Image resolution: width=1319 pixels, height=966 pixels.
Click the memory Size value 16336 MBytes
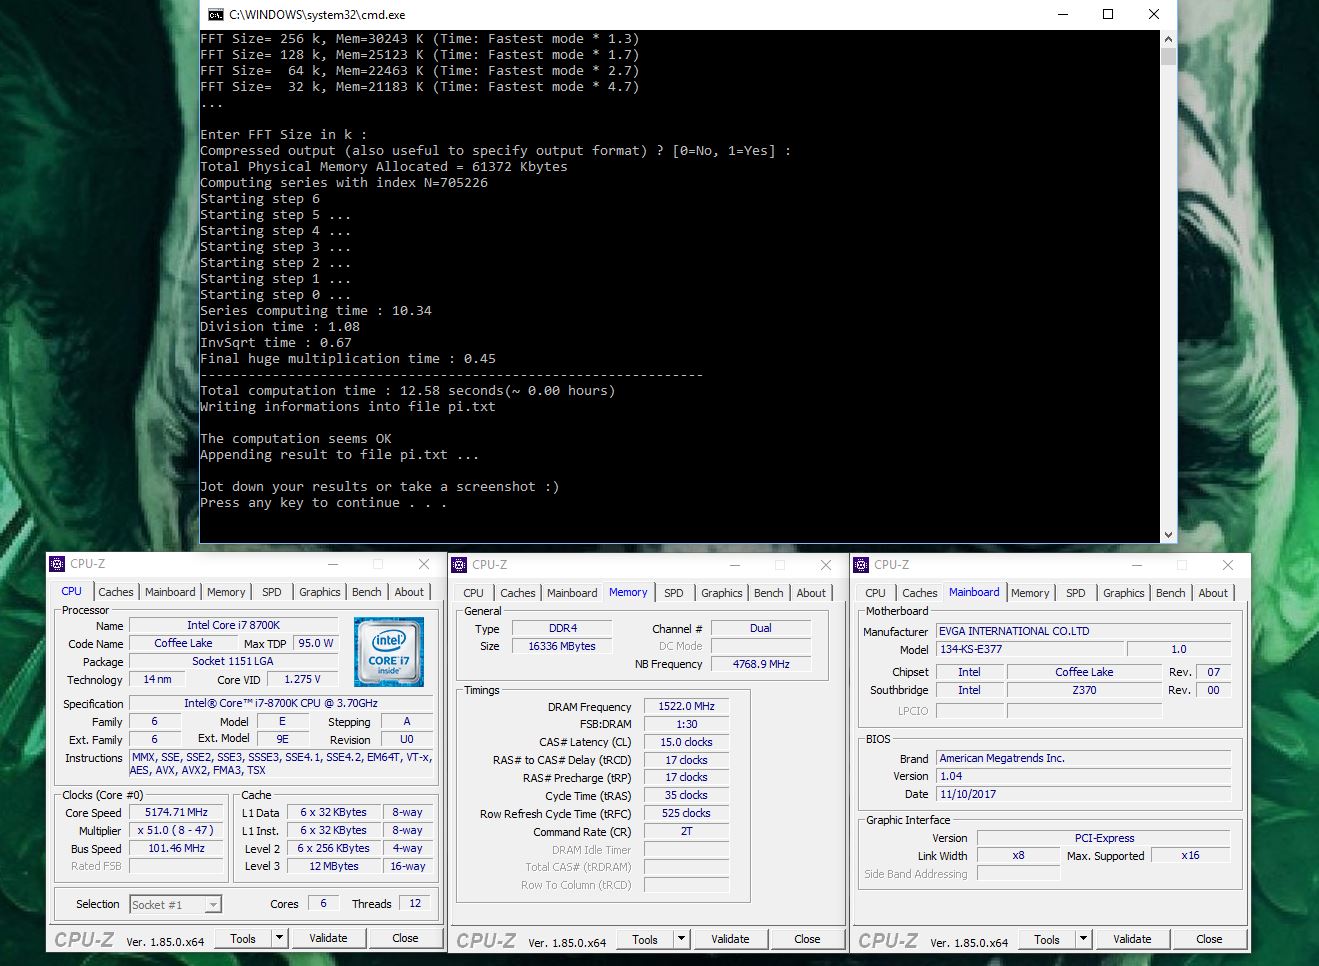click(x=562, y=646)
